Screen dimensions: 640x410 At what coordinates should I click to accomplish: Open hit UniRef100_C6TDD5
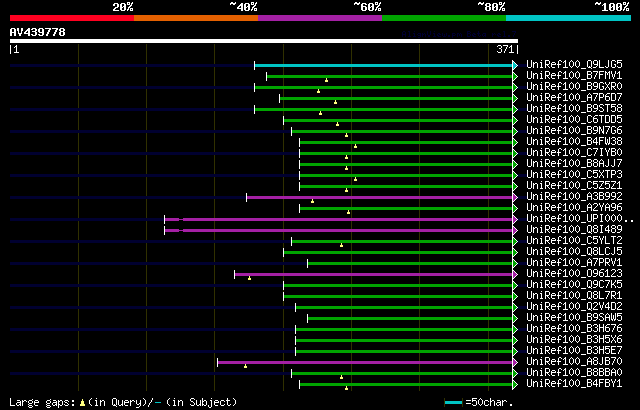click(574, 120)
